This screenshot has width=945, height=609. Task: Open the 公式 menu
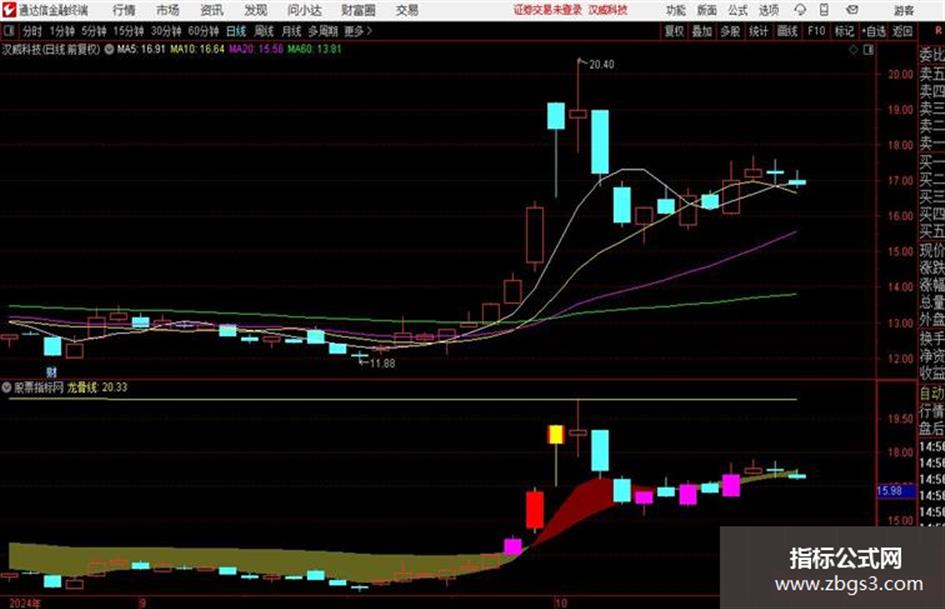tap(738, 10)
